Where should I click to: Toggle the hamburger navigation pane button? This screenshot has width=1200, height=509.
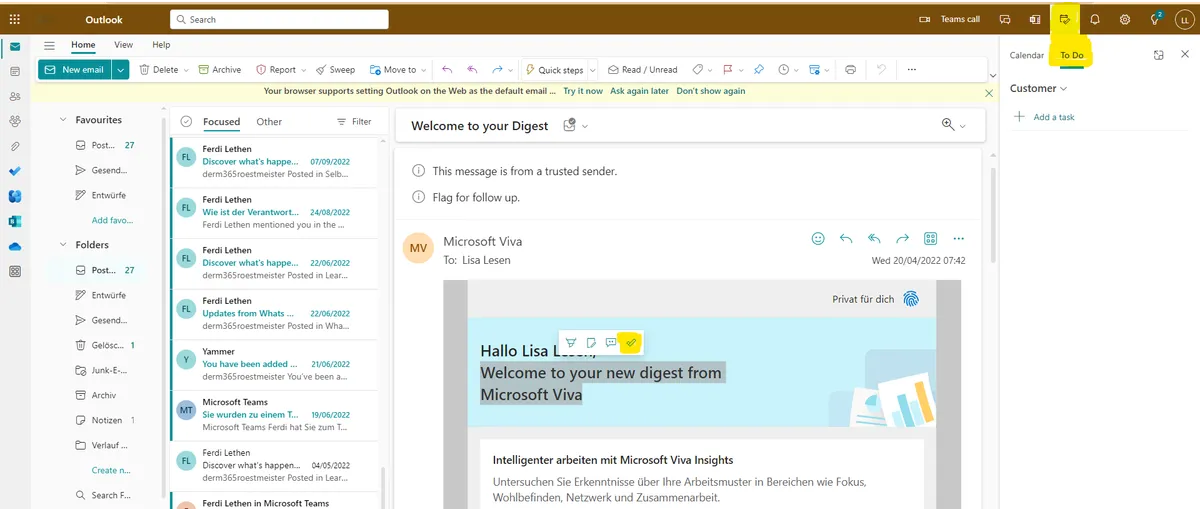pyautogui.click(x=49, y=45)
